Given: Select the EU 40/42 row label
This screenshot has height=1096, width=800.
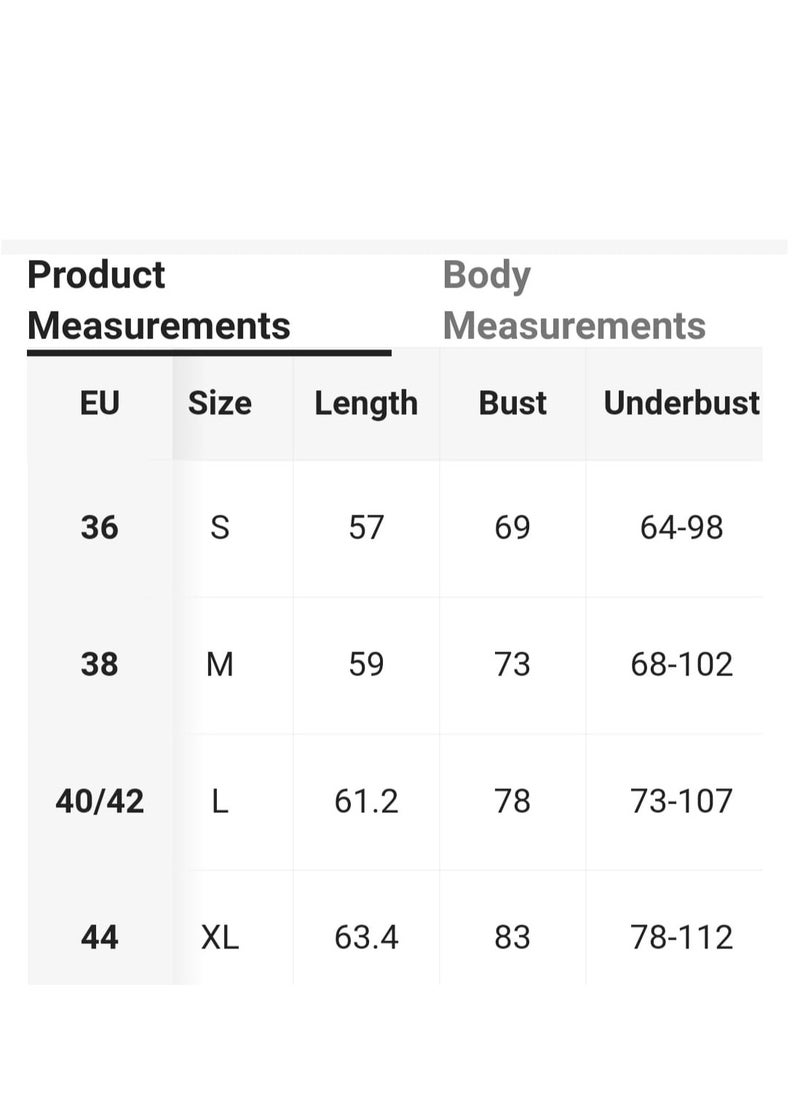Looking at the screenshot, I should pos(99,801).
